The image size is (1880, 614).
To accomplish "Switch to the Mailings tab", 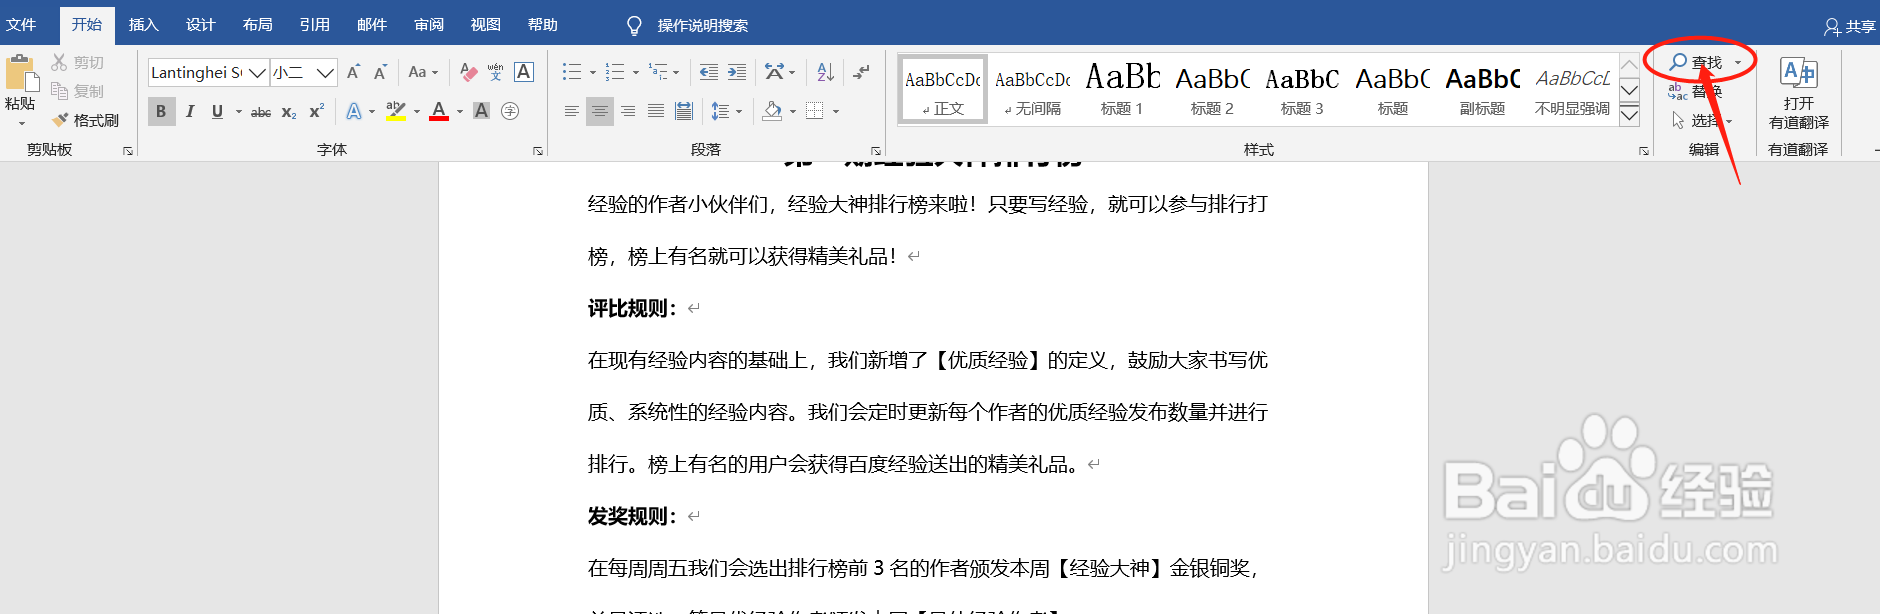I will tap(371, 25).
